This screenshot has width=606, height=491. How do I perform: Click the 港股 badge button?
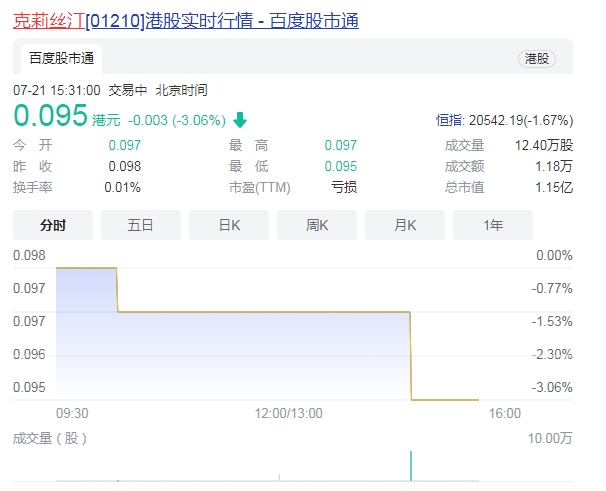pos(536,59)
